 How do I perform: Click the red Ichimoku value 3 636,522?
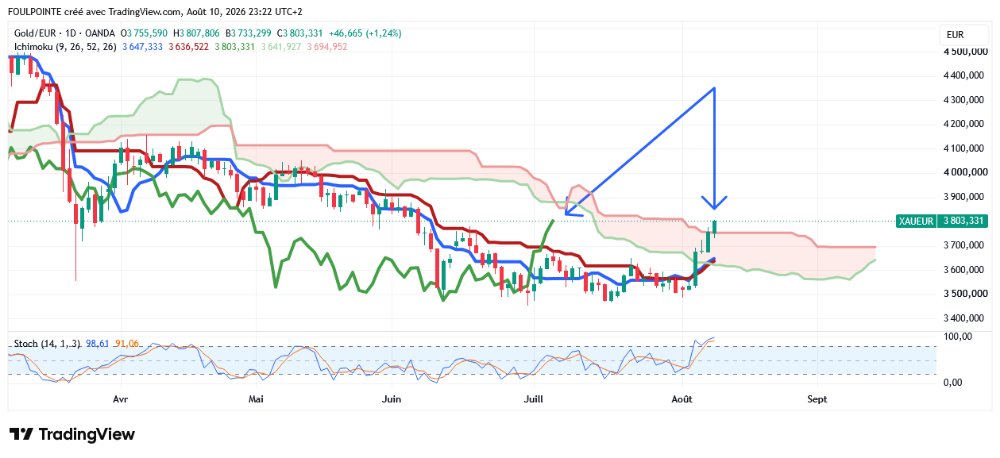coord(187,47)
